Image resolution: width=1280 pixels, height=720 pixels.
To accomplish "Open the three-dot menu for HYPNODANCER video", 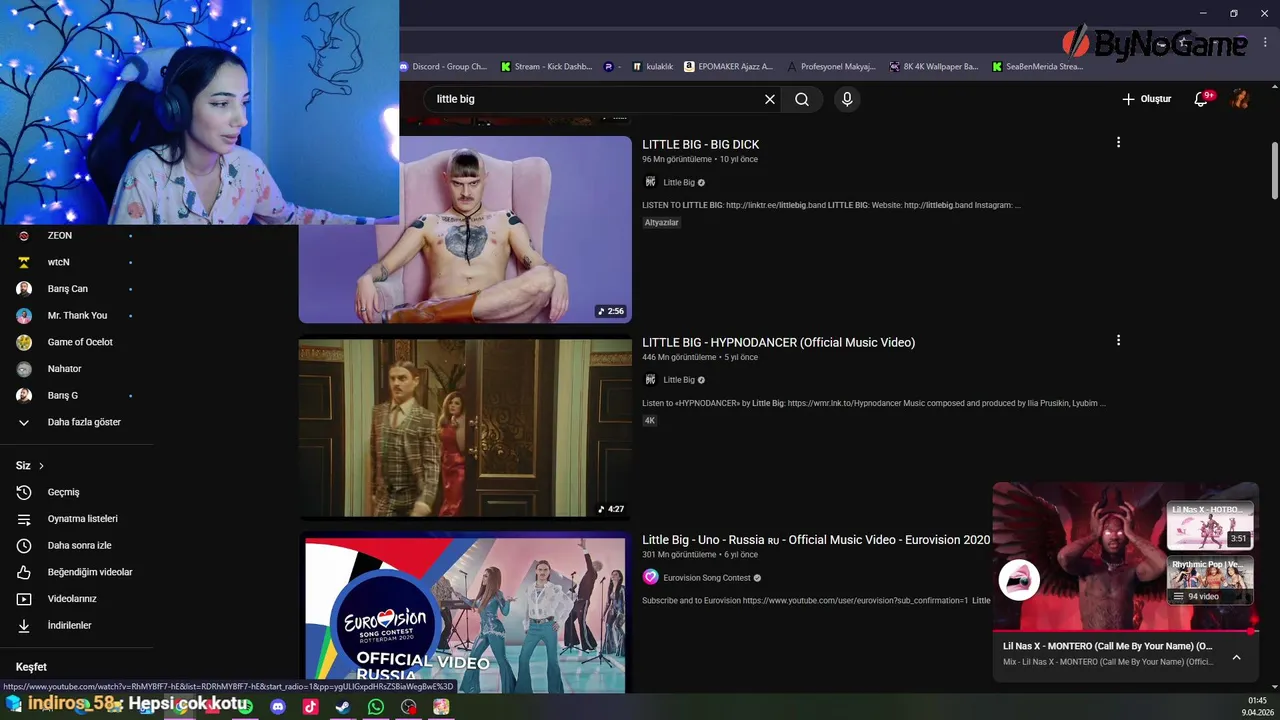I will tap(1118, 340).
